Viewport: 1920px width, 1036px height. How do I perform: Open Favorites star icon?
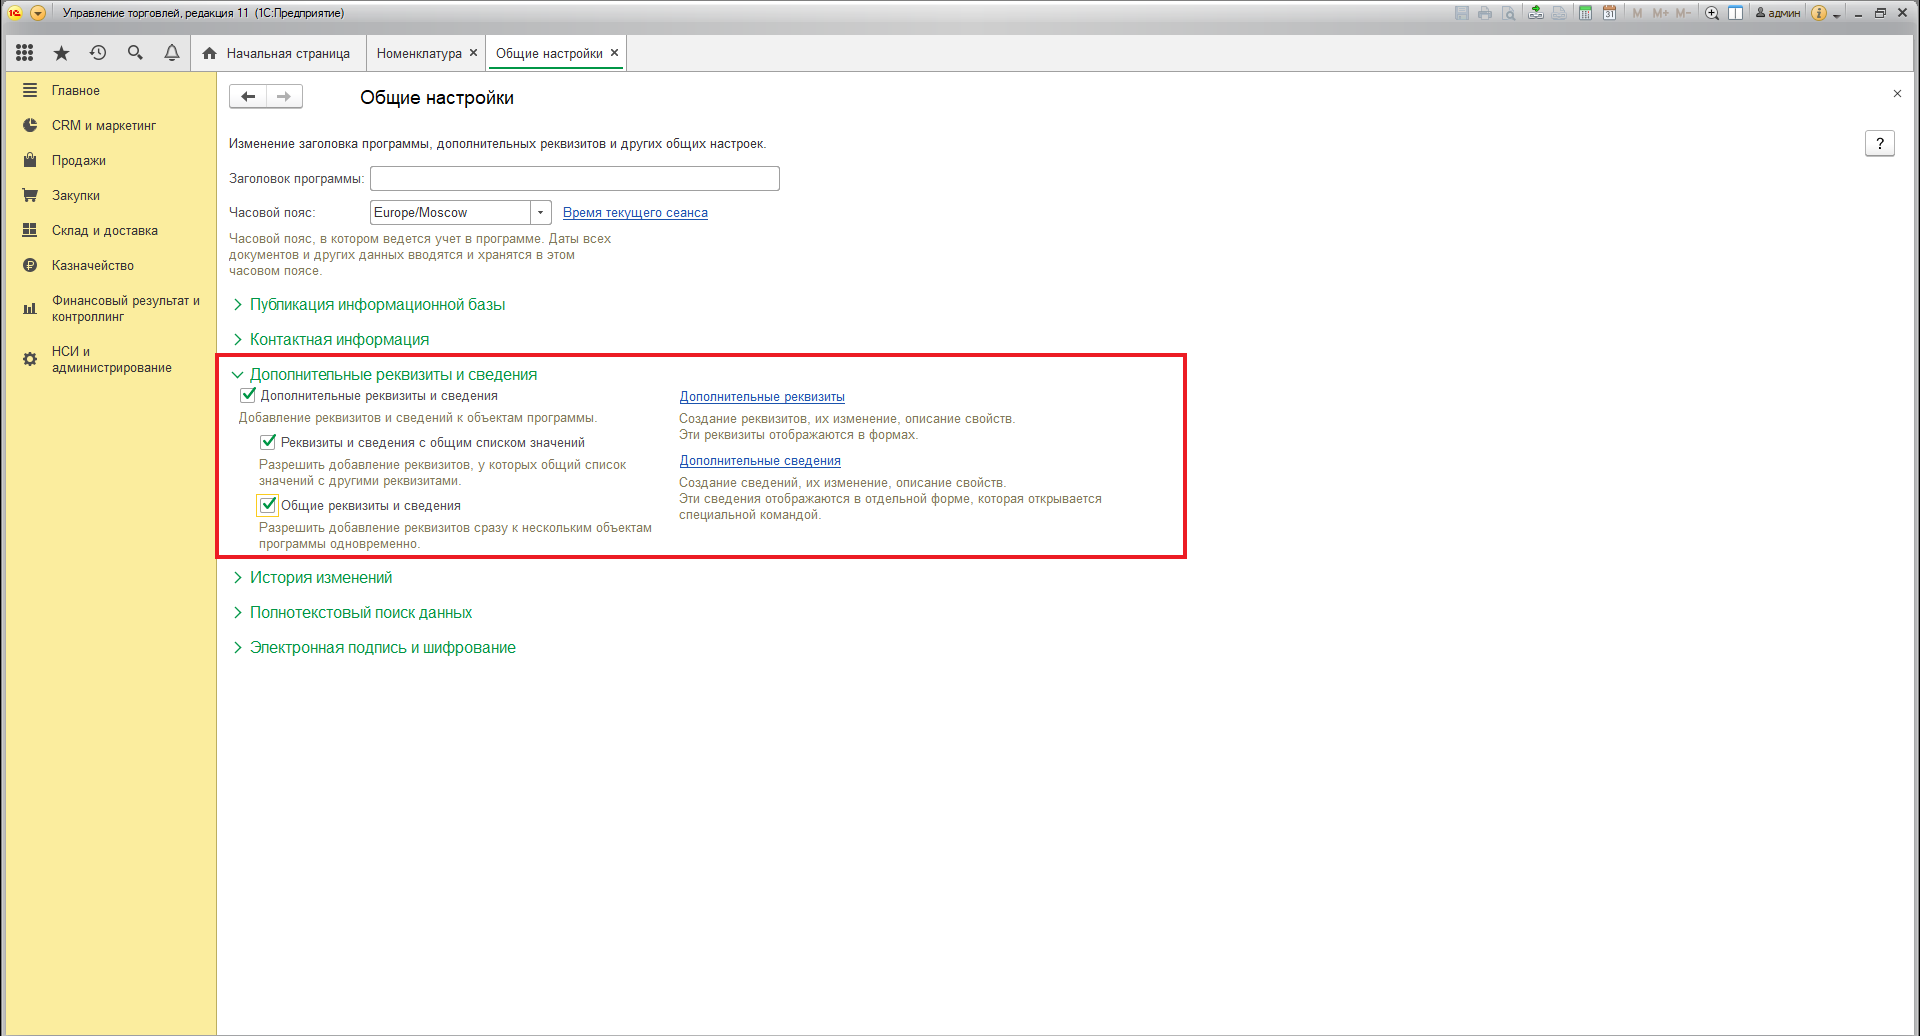(61, 53)
